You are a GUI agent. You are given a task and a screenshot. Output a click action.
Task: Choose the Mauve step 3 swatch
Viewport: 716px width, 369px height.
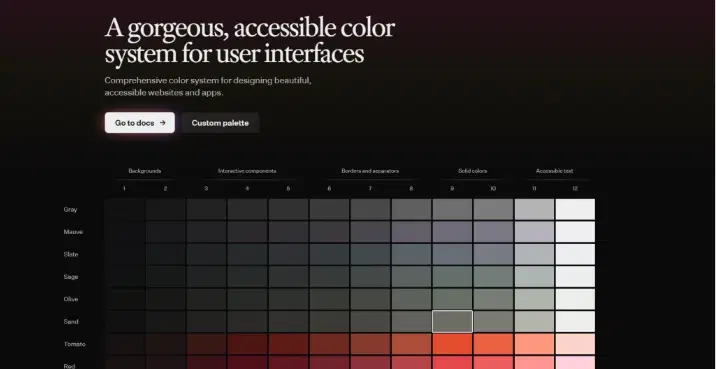coord(206,232)
